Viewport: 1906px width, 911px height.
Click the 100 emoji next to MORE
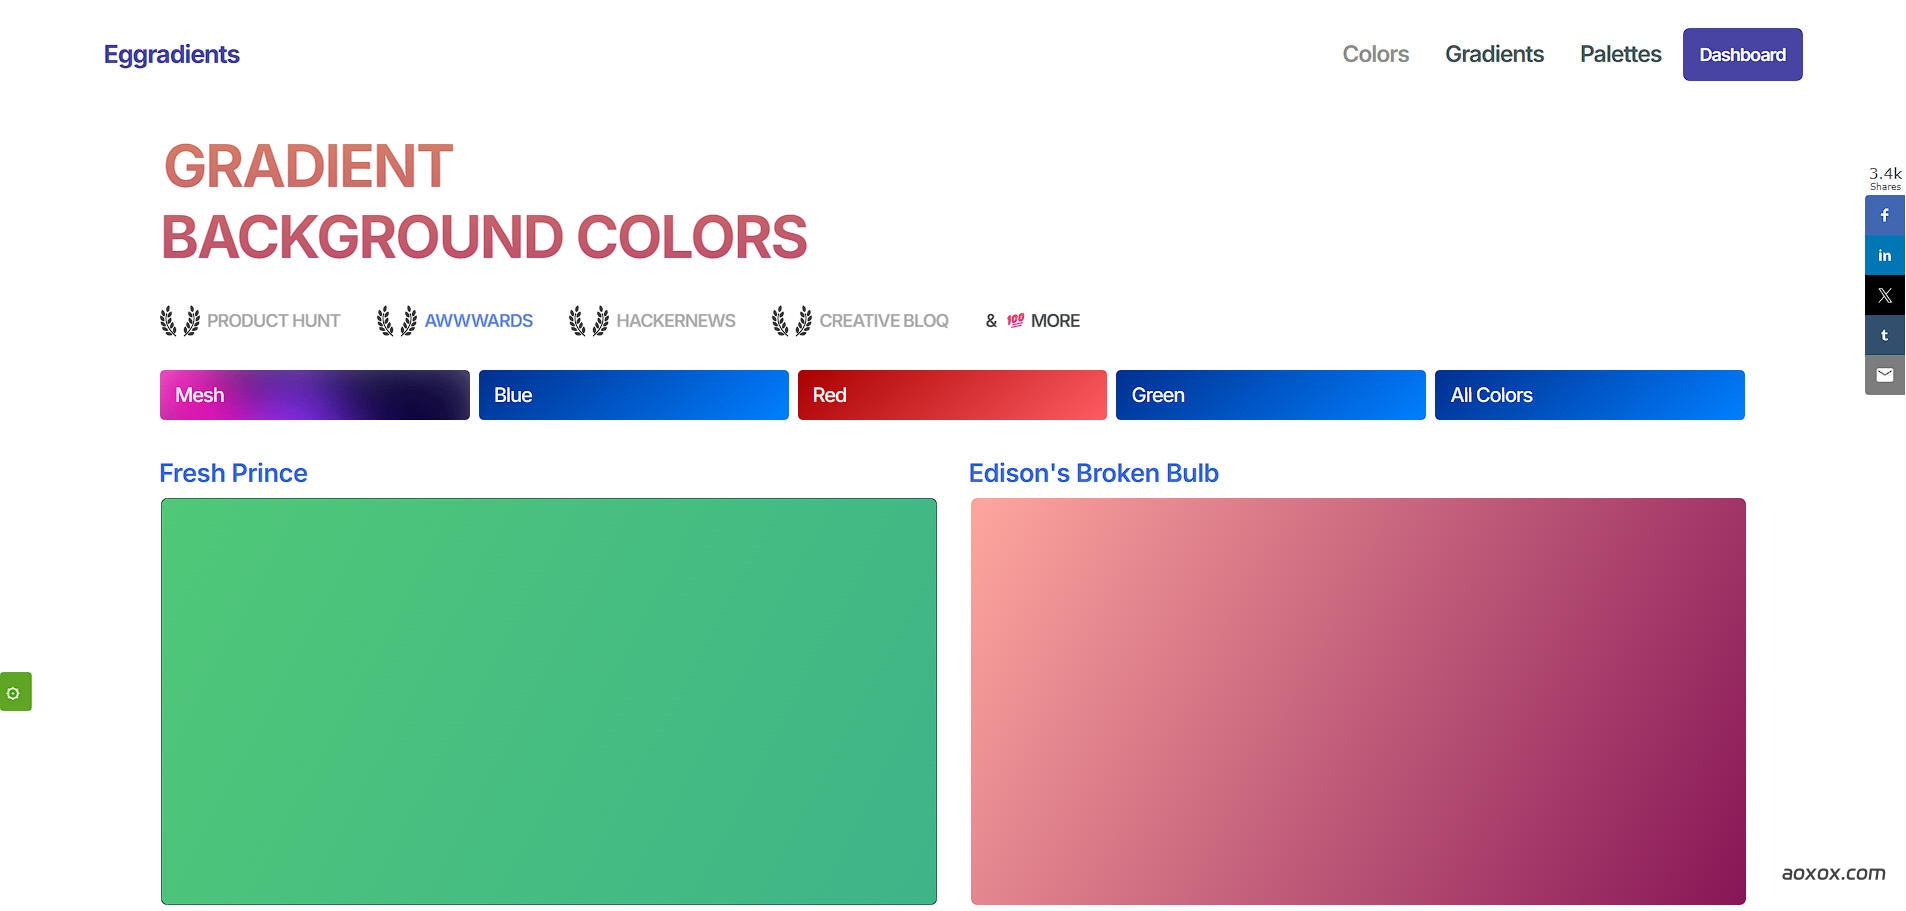coord(1015,321)
